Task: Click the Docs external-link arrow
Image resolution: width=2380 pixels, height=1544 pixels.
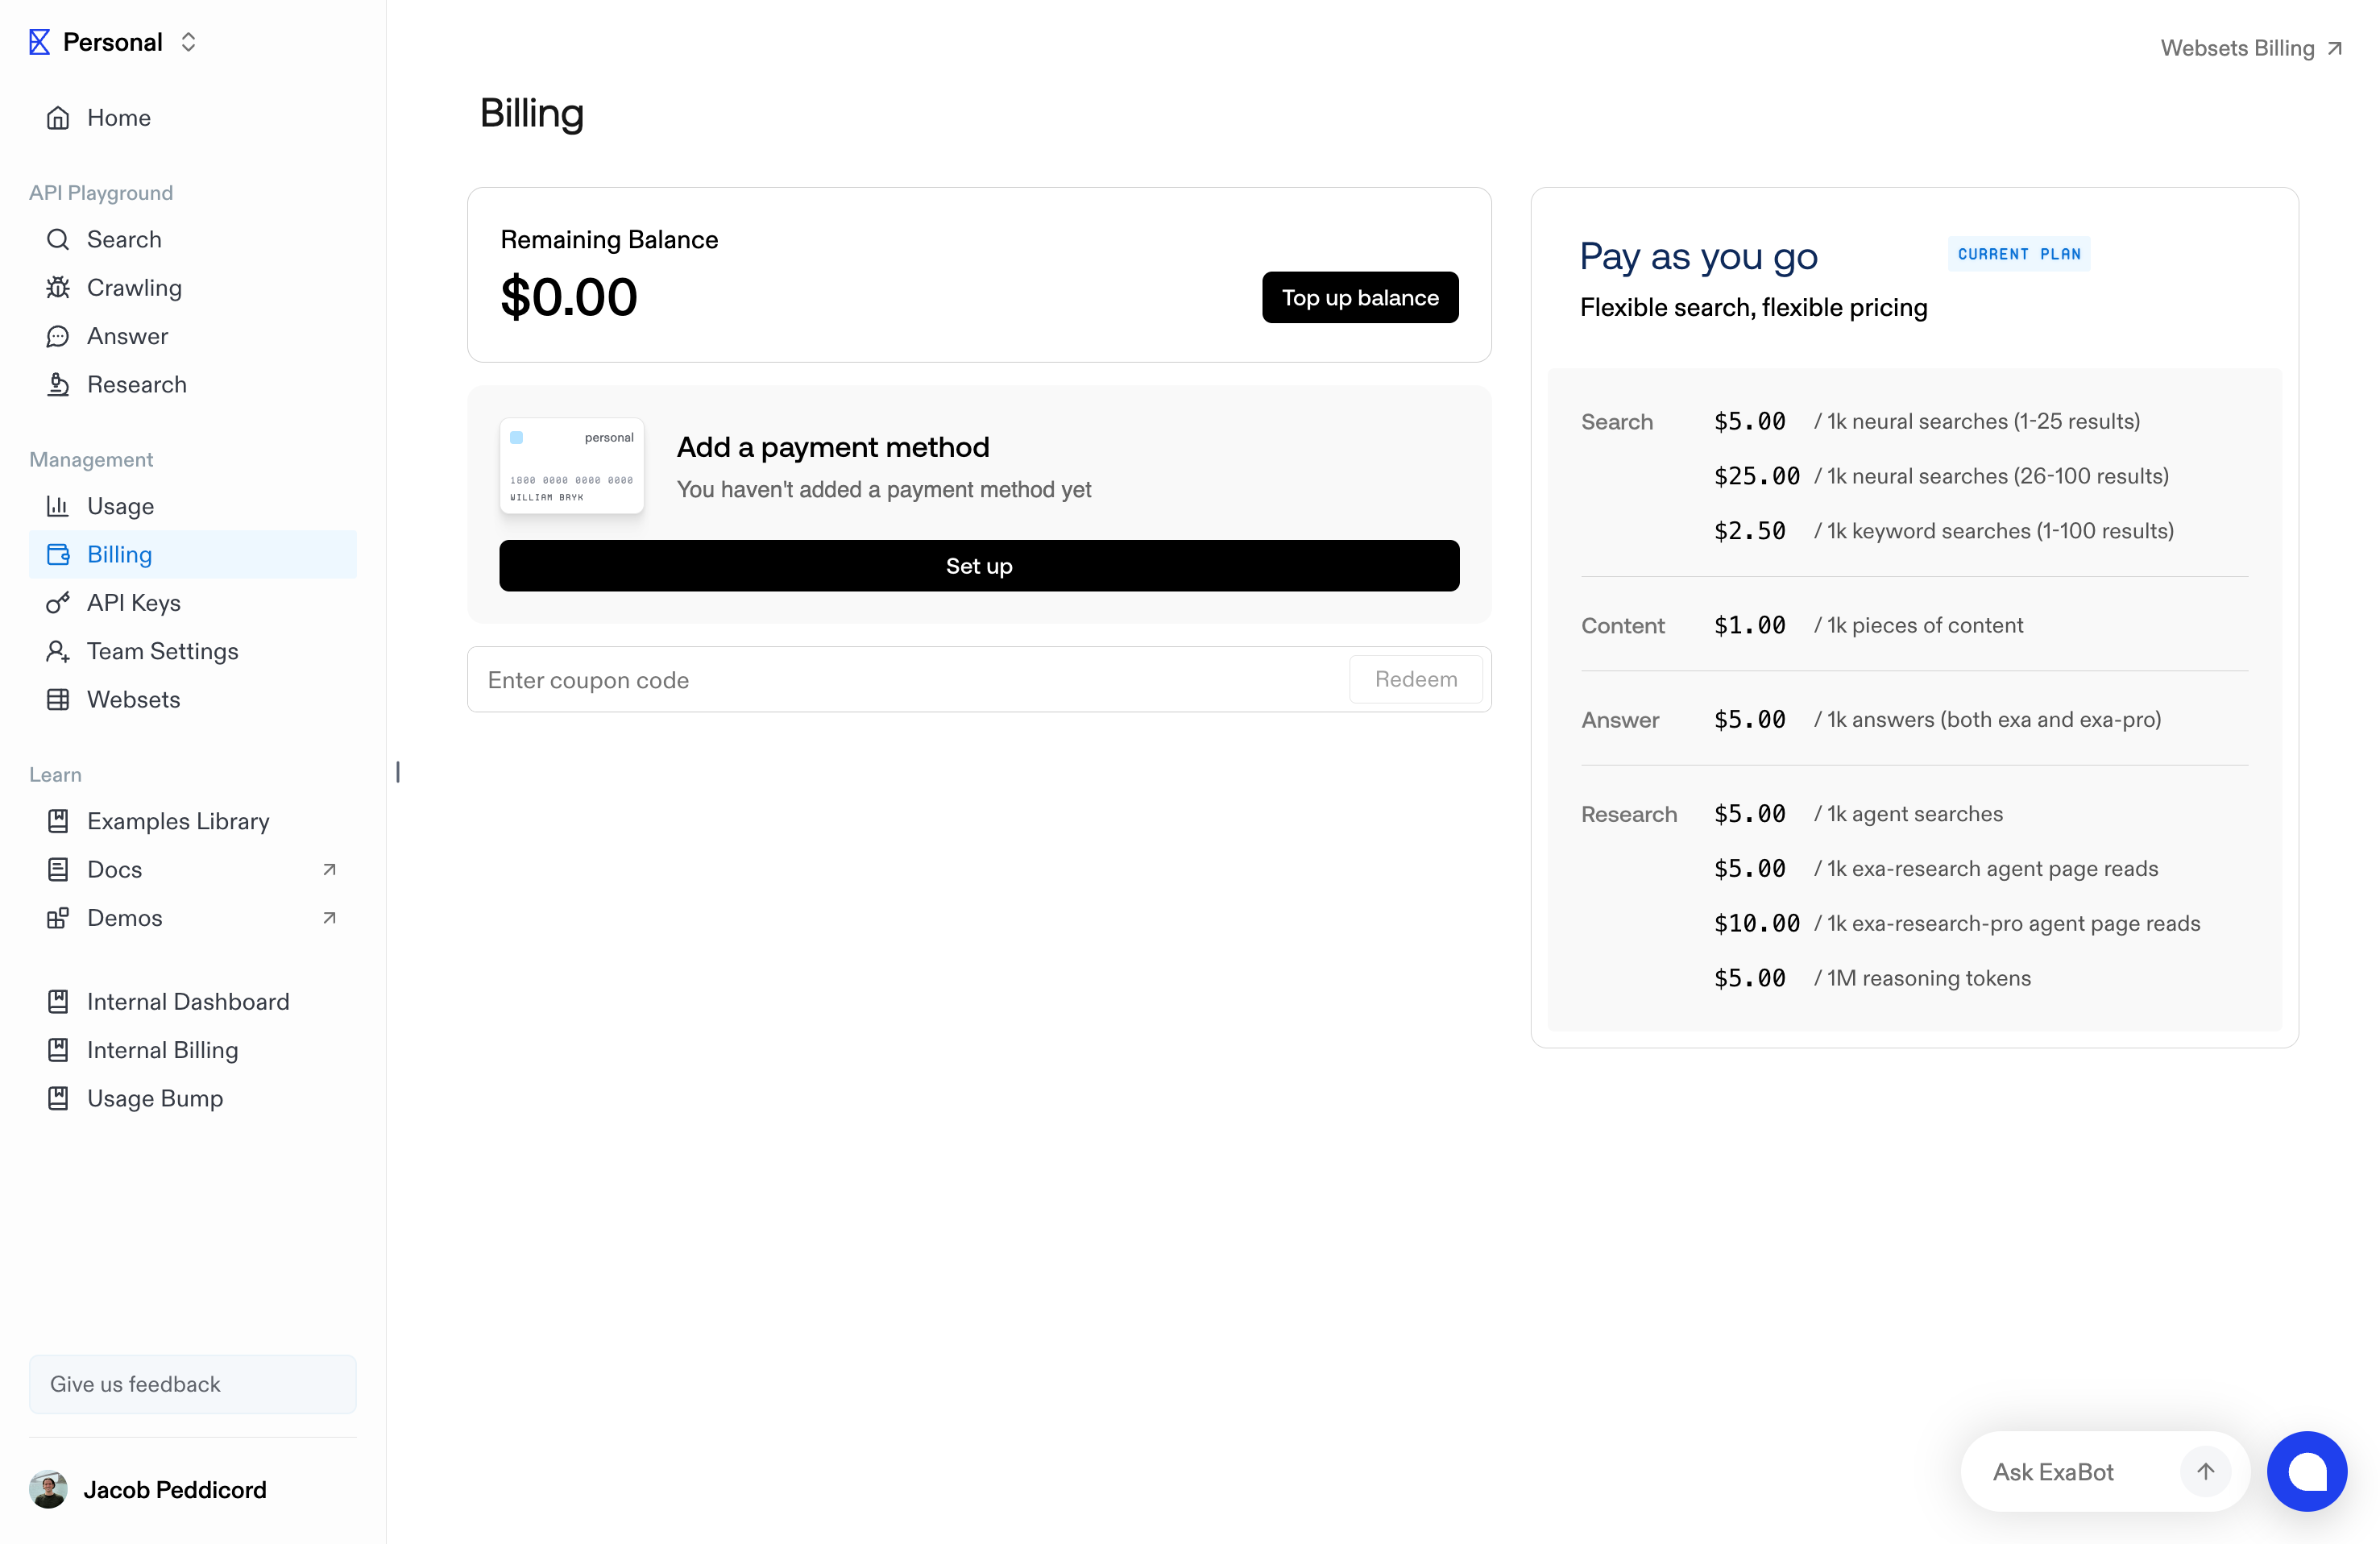Action: click(x=329, y=869)
